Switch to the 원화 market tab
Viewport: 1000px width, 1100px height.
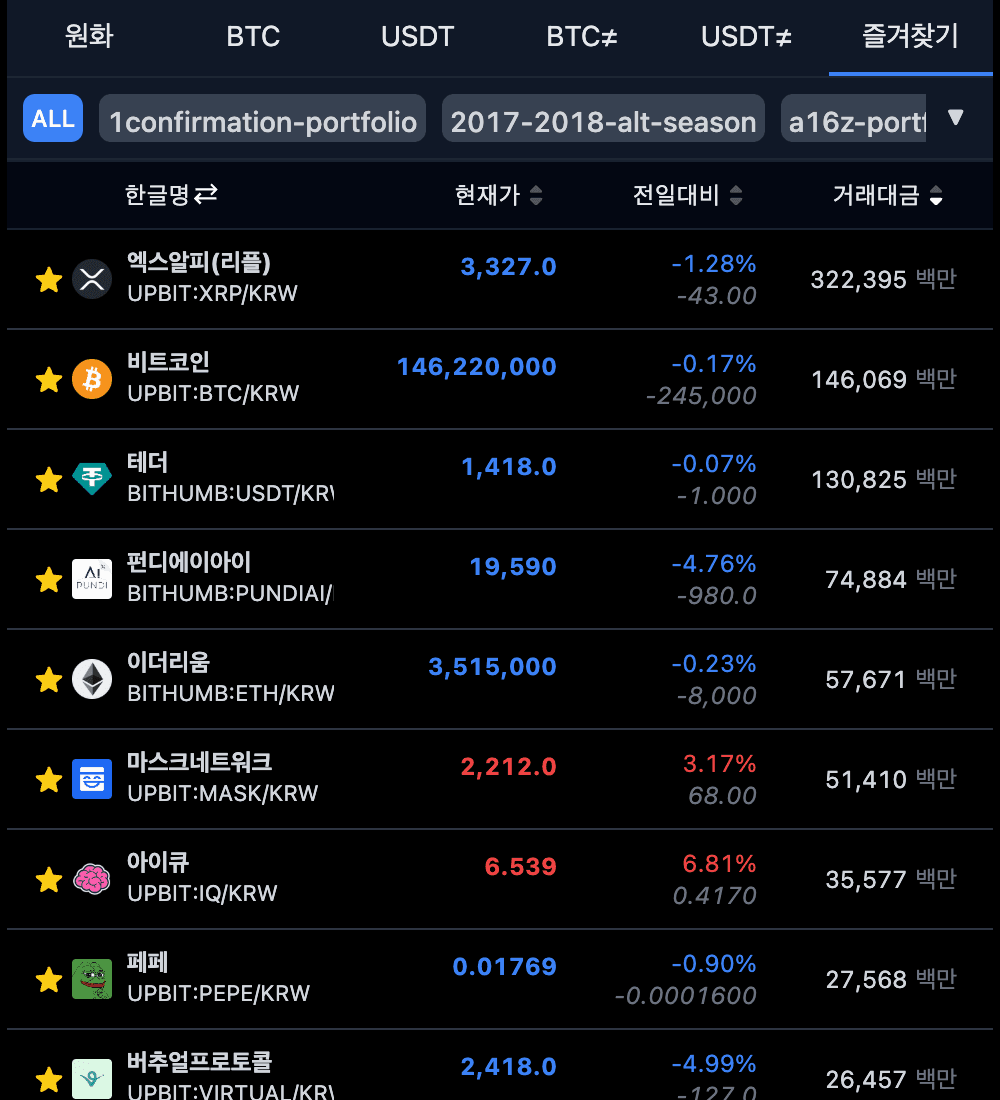[x=89, y=37]
